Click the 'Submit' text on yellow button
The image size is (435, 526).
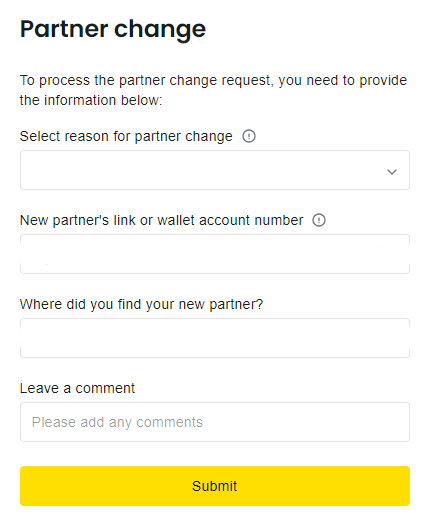pos(215,486)
